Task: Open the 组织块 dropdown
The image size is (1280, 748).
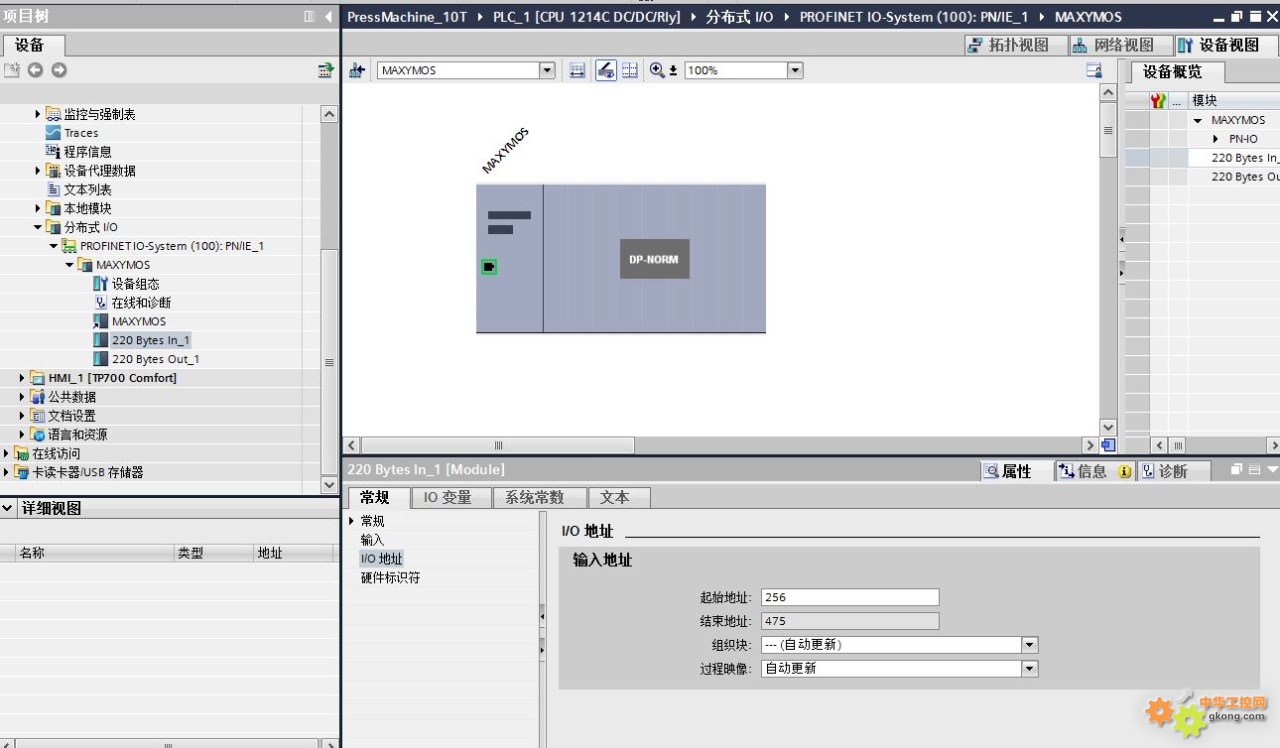Action: 1030,645
